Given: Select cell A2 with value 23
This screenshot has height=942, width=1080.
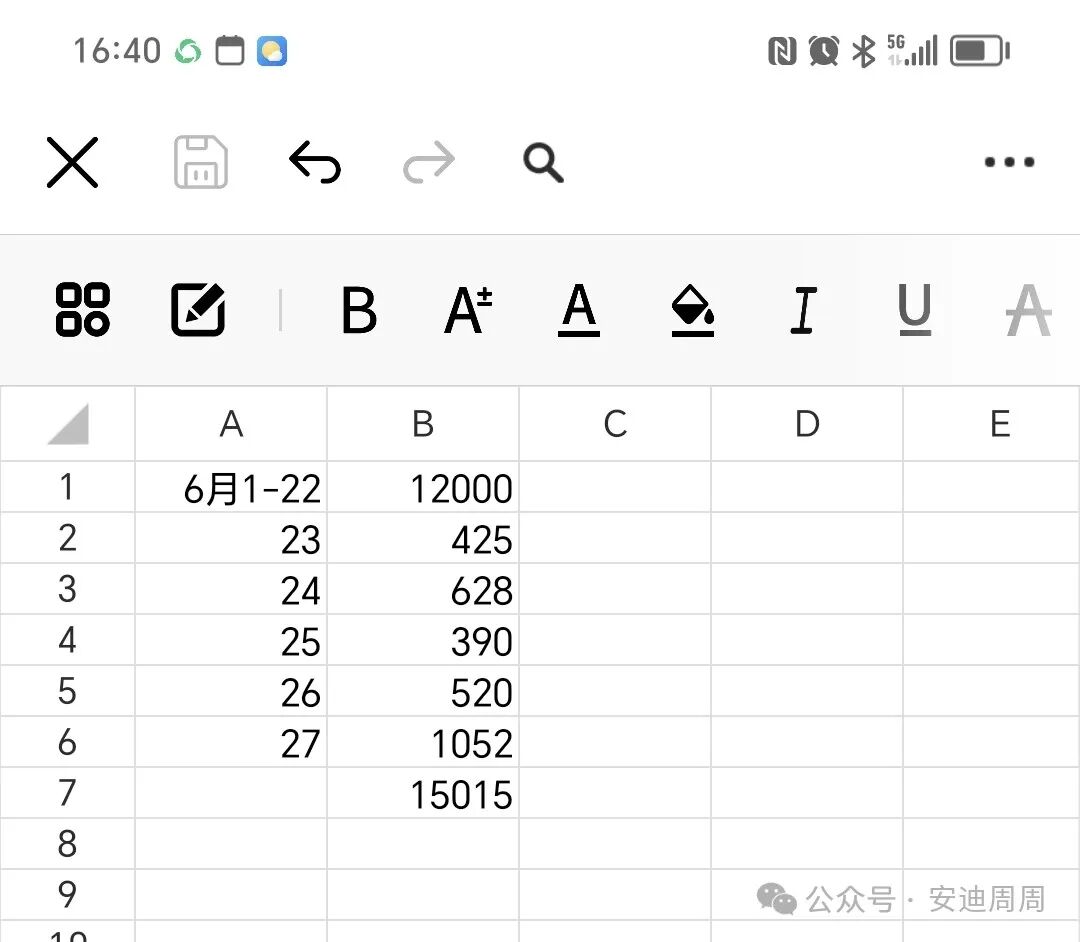Looking at the screenshot, I should (231, 538).
